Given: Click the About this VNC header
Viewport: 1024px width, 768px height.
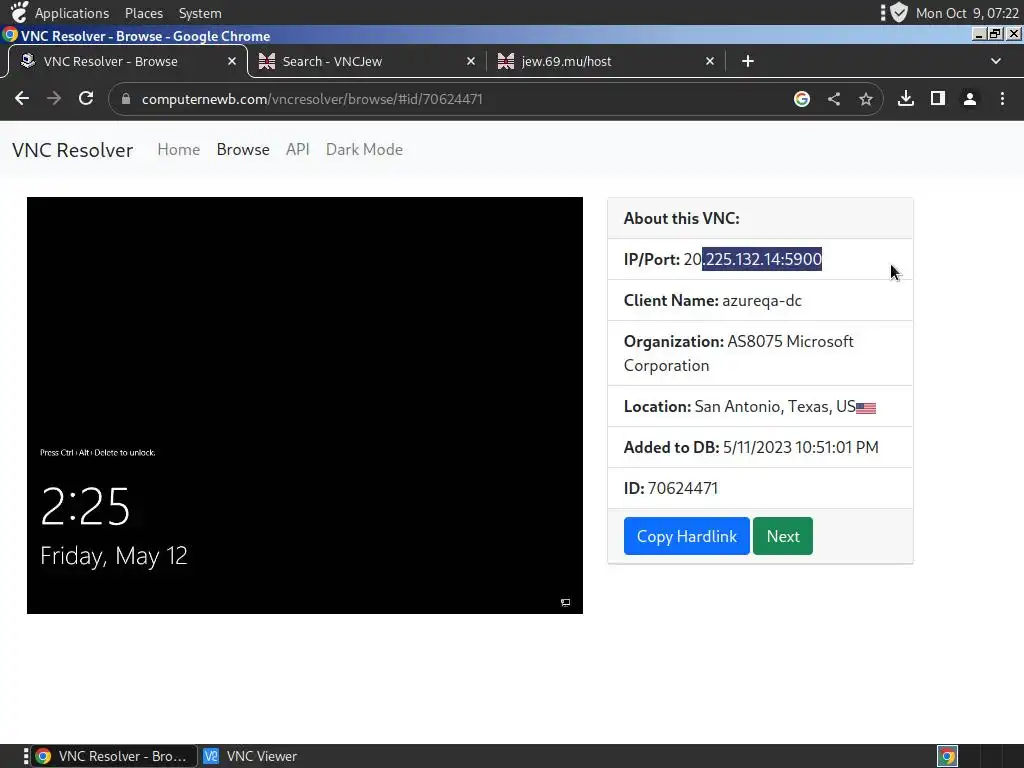Looking at the screenshot, I should coord(682,218).
